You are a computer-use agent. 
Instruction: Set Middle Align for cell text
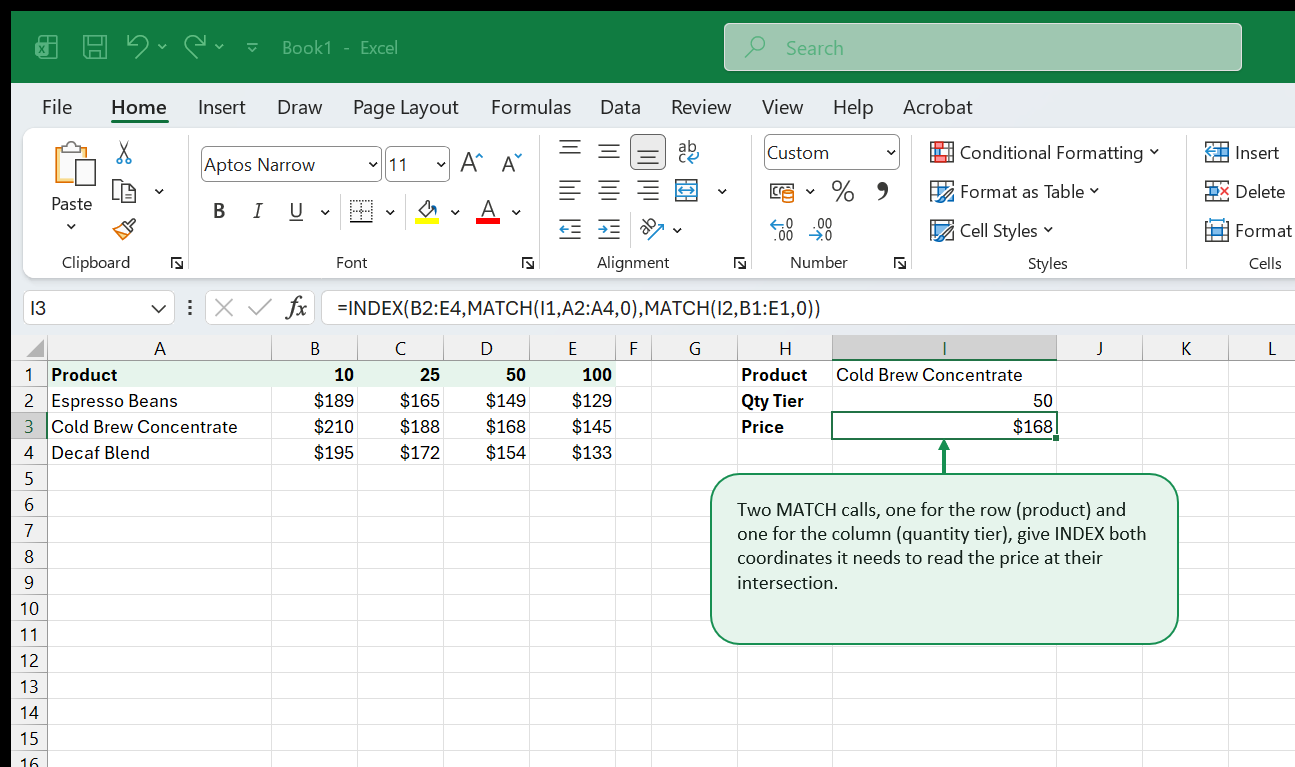609,152
